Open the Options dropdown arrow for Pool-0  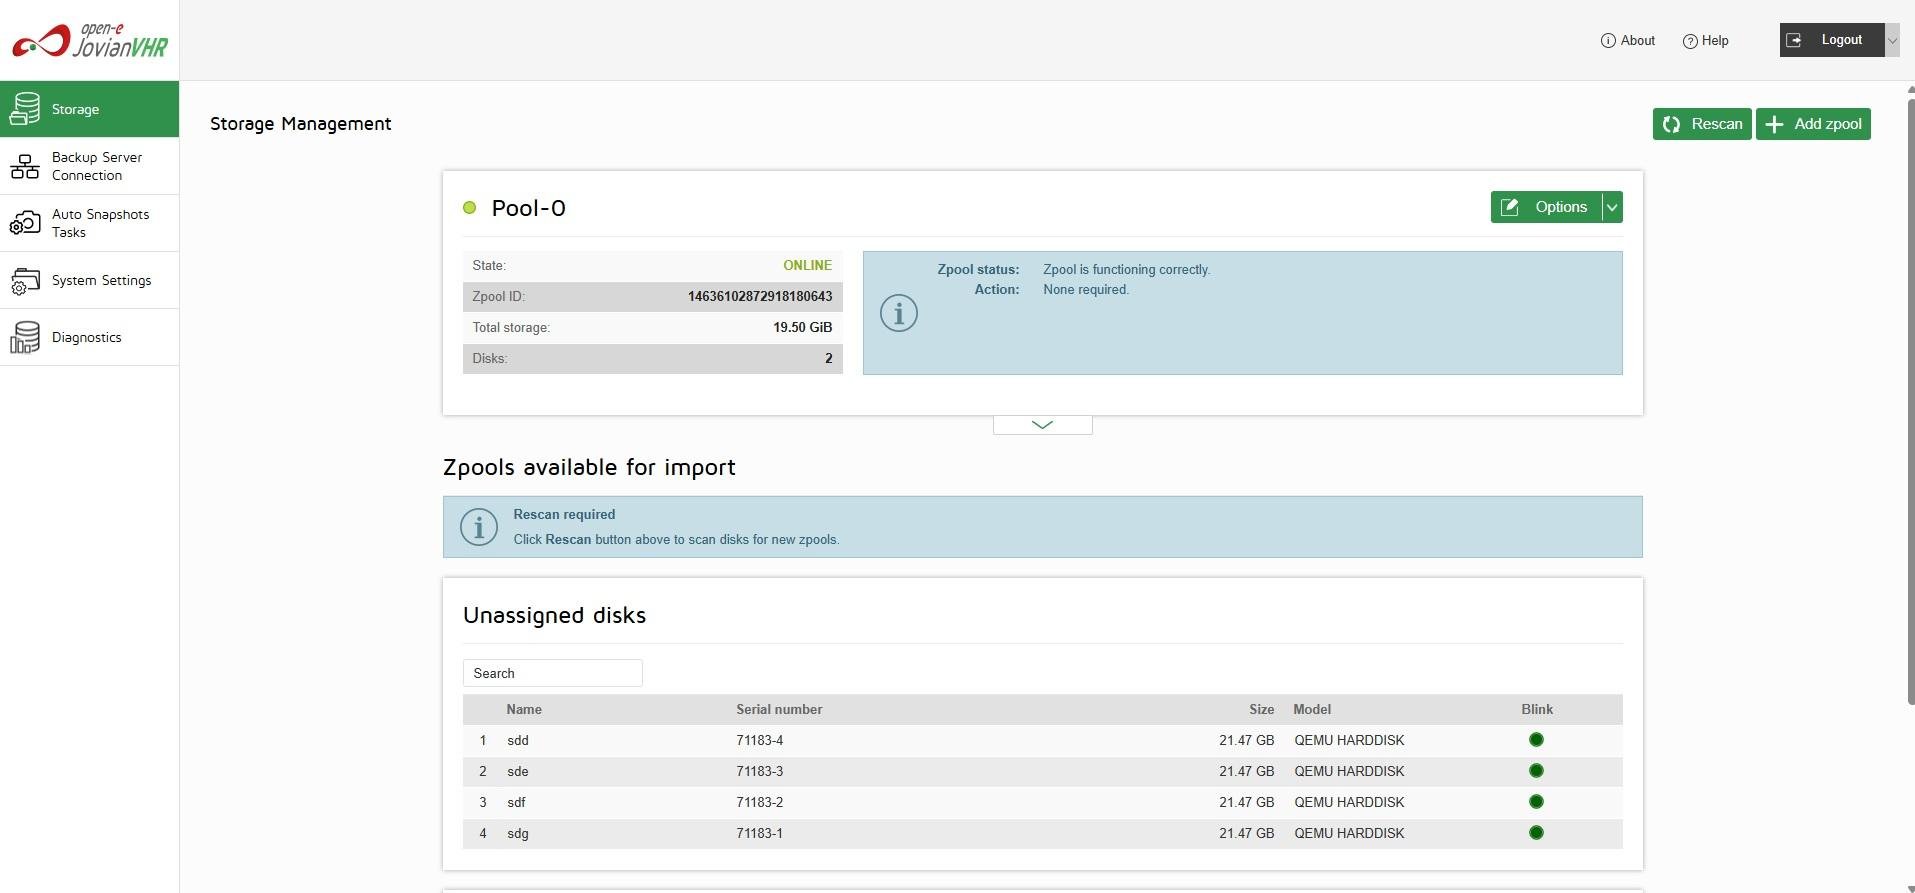point(1612,207)
